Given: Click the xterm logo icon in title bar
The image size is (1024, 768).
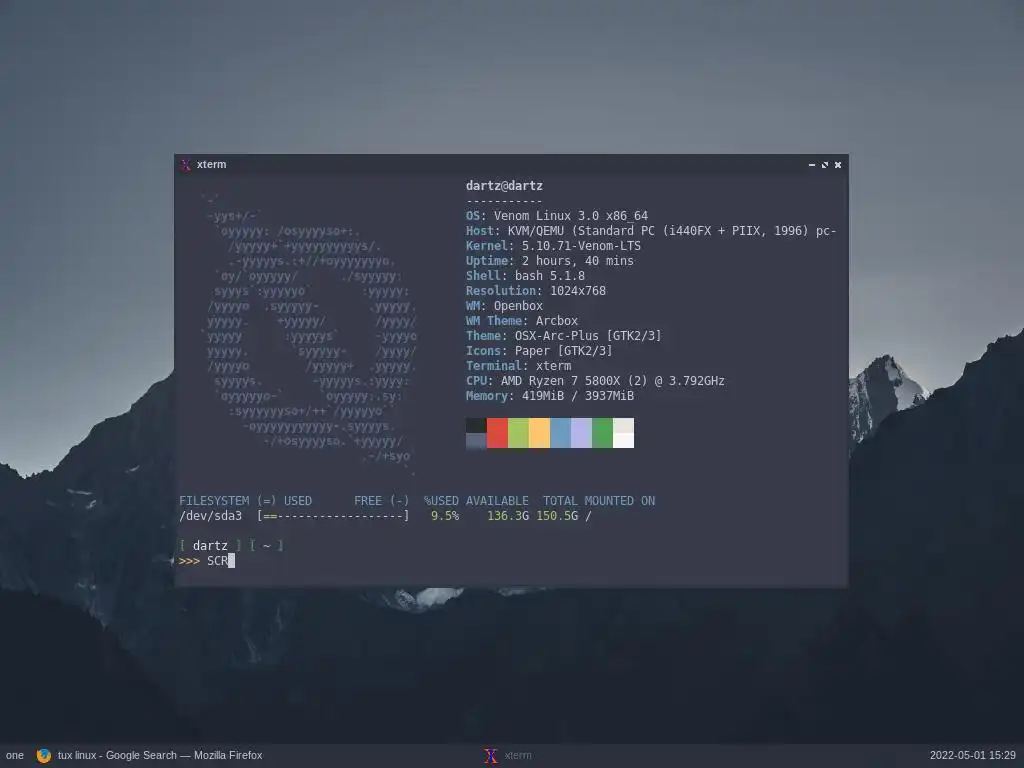Looking at the screenshot, I should 185,165.
